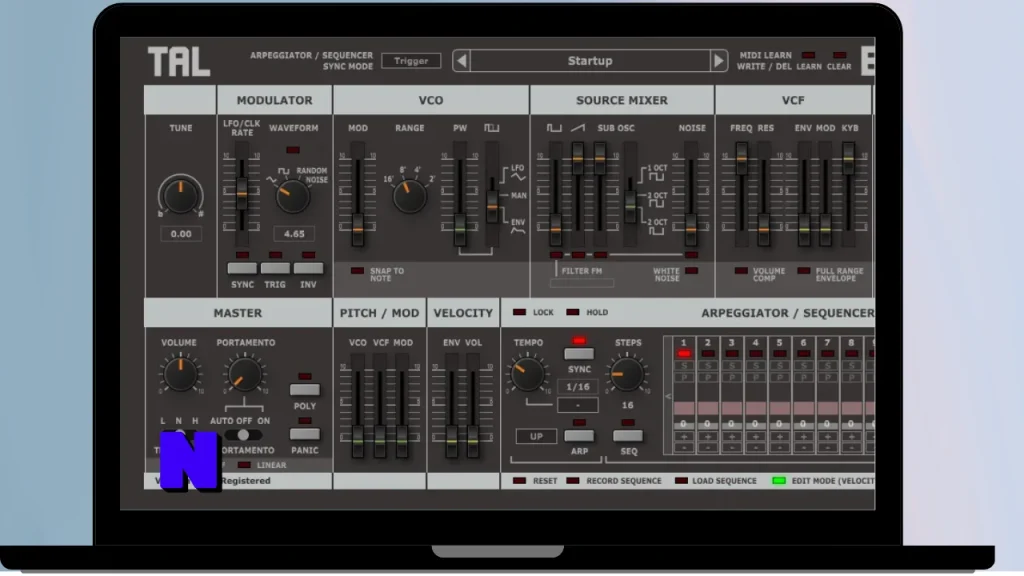Screen dimensions: 1024x576
Task: Toggle the arpeggiator LOCK LED
Action: pos(519,312)
